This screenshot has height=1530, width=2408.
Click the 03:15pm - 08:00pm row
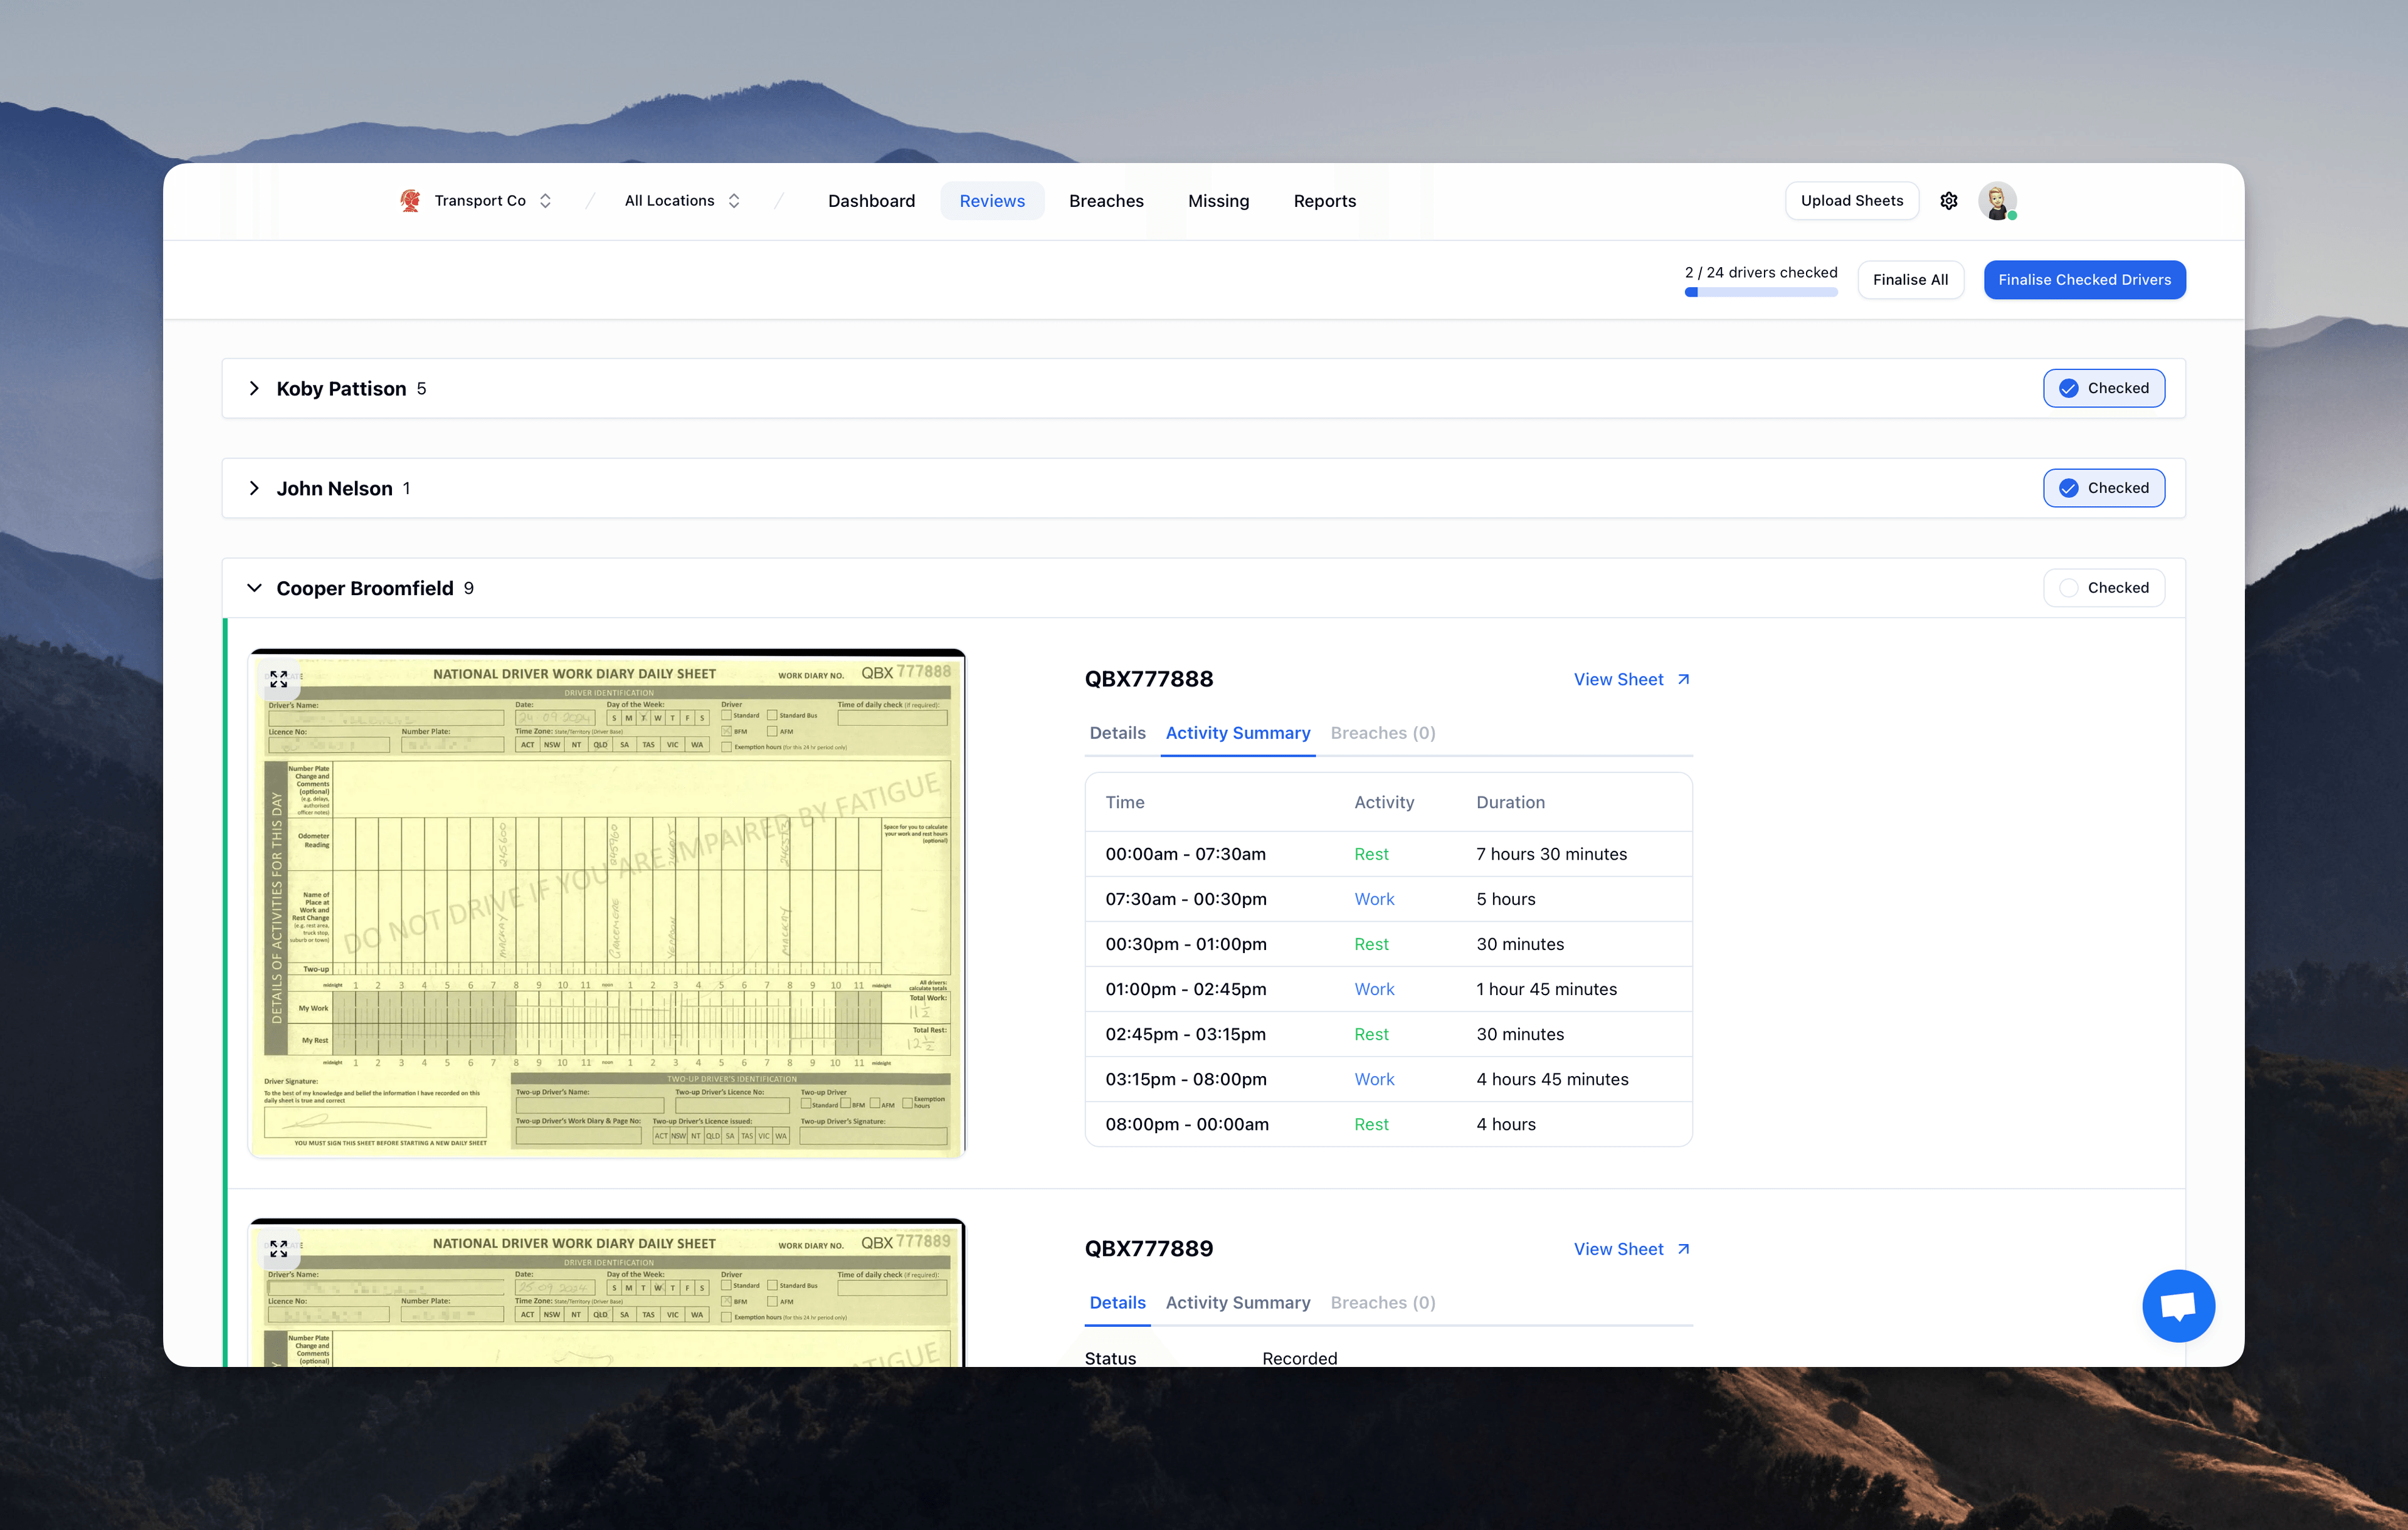1388,1079
